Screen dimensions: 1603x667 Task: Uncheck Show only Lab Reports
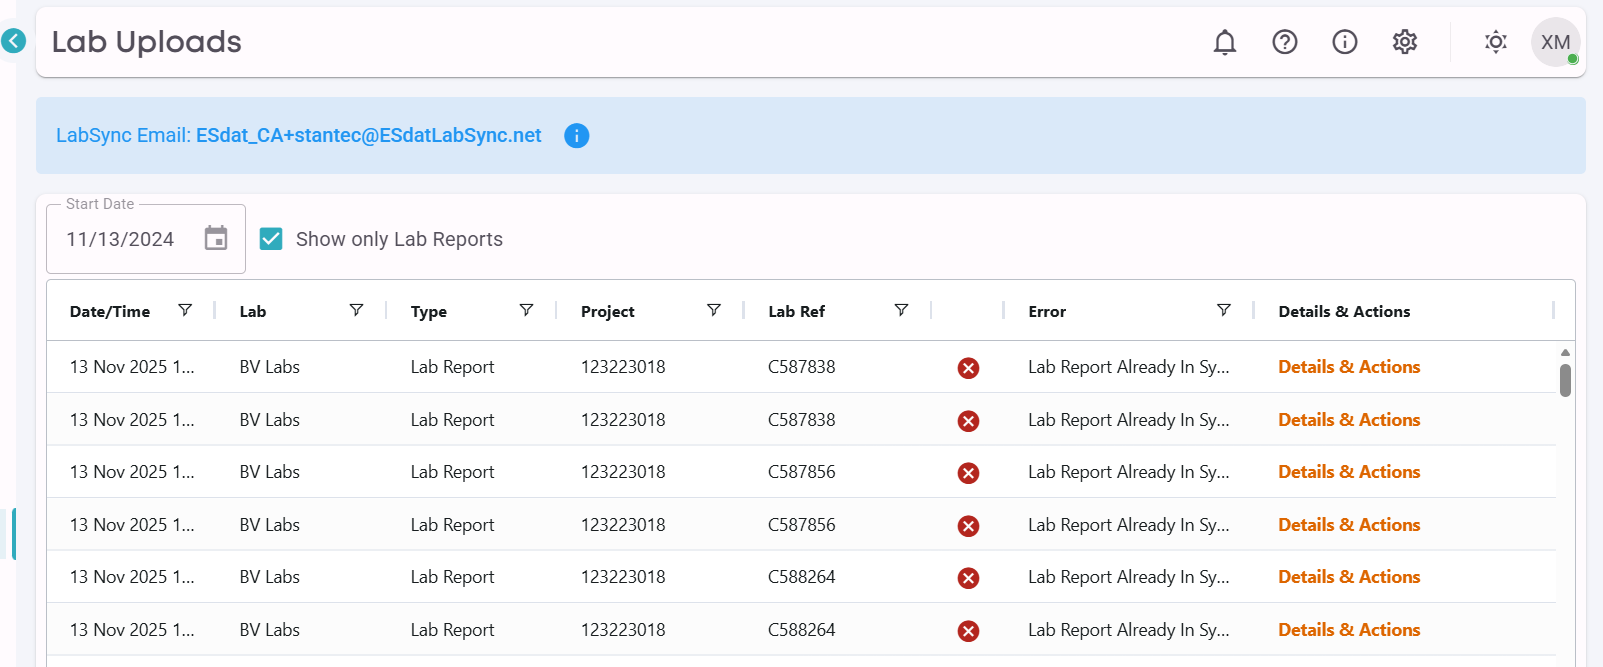coord(271,239)
